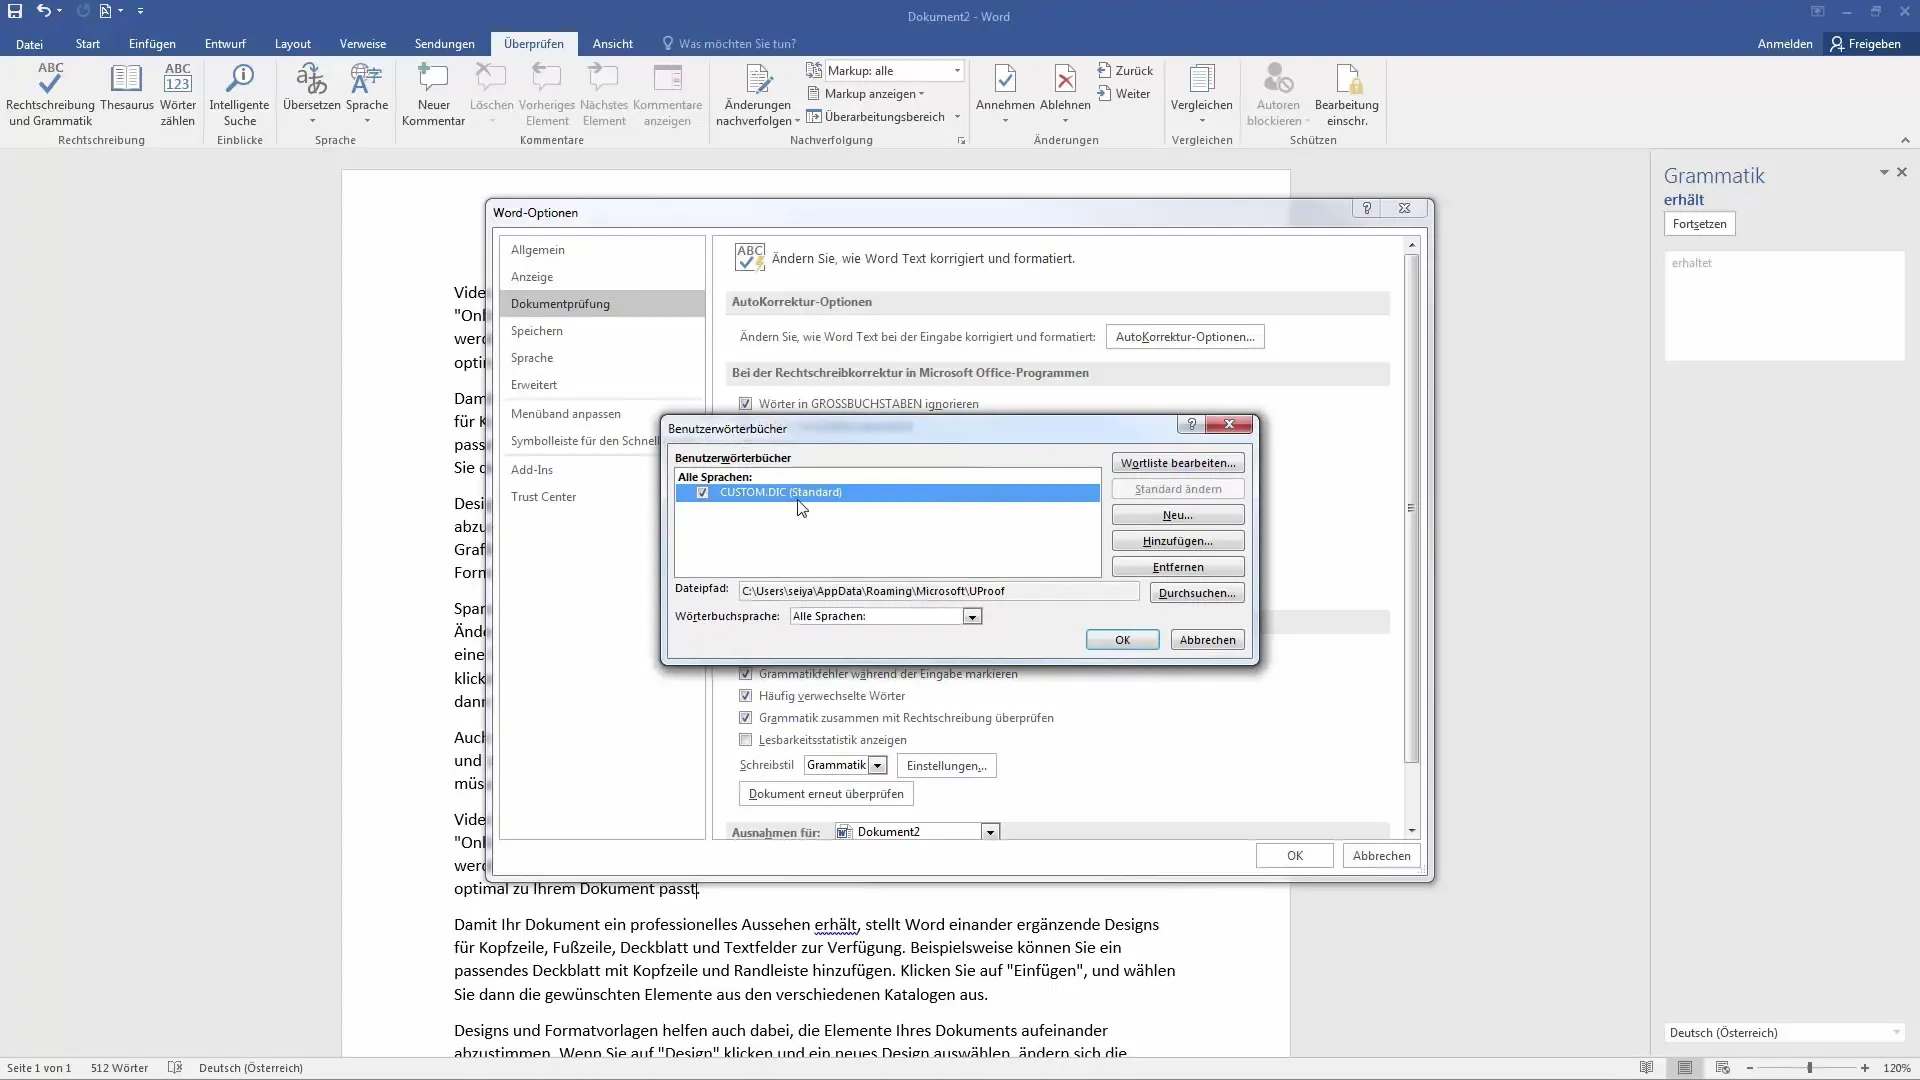Open the Markup: alle dropdown
The height and width of the screenshot is (1080, 1920).
click(x=956, y=71)
